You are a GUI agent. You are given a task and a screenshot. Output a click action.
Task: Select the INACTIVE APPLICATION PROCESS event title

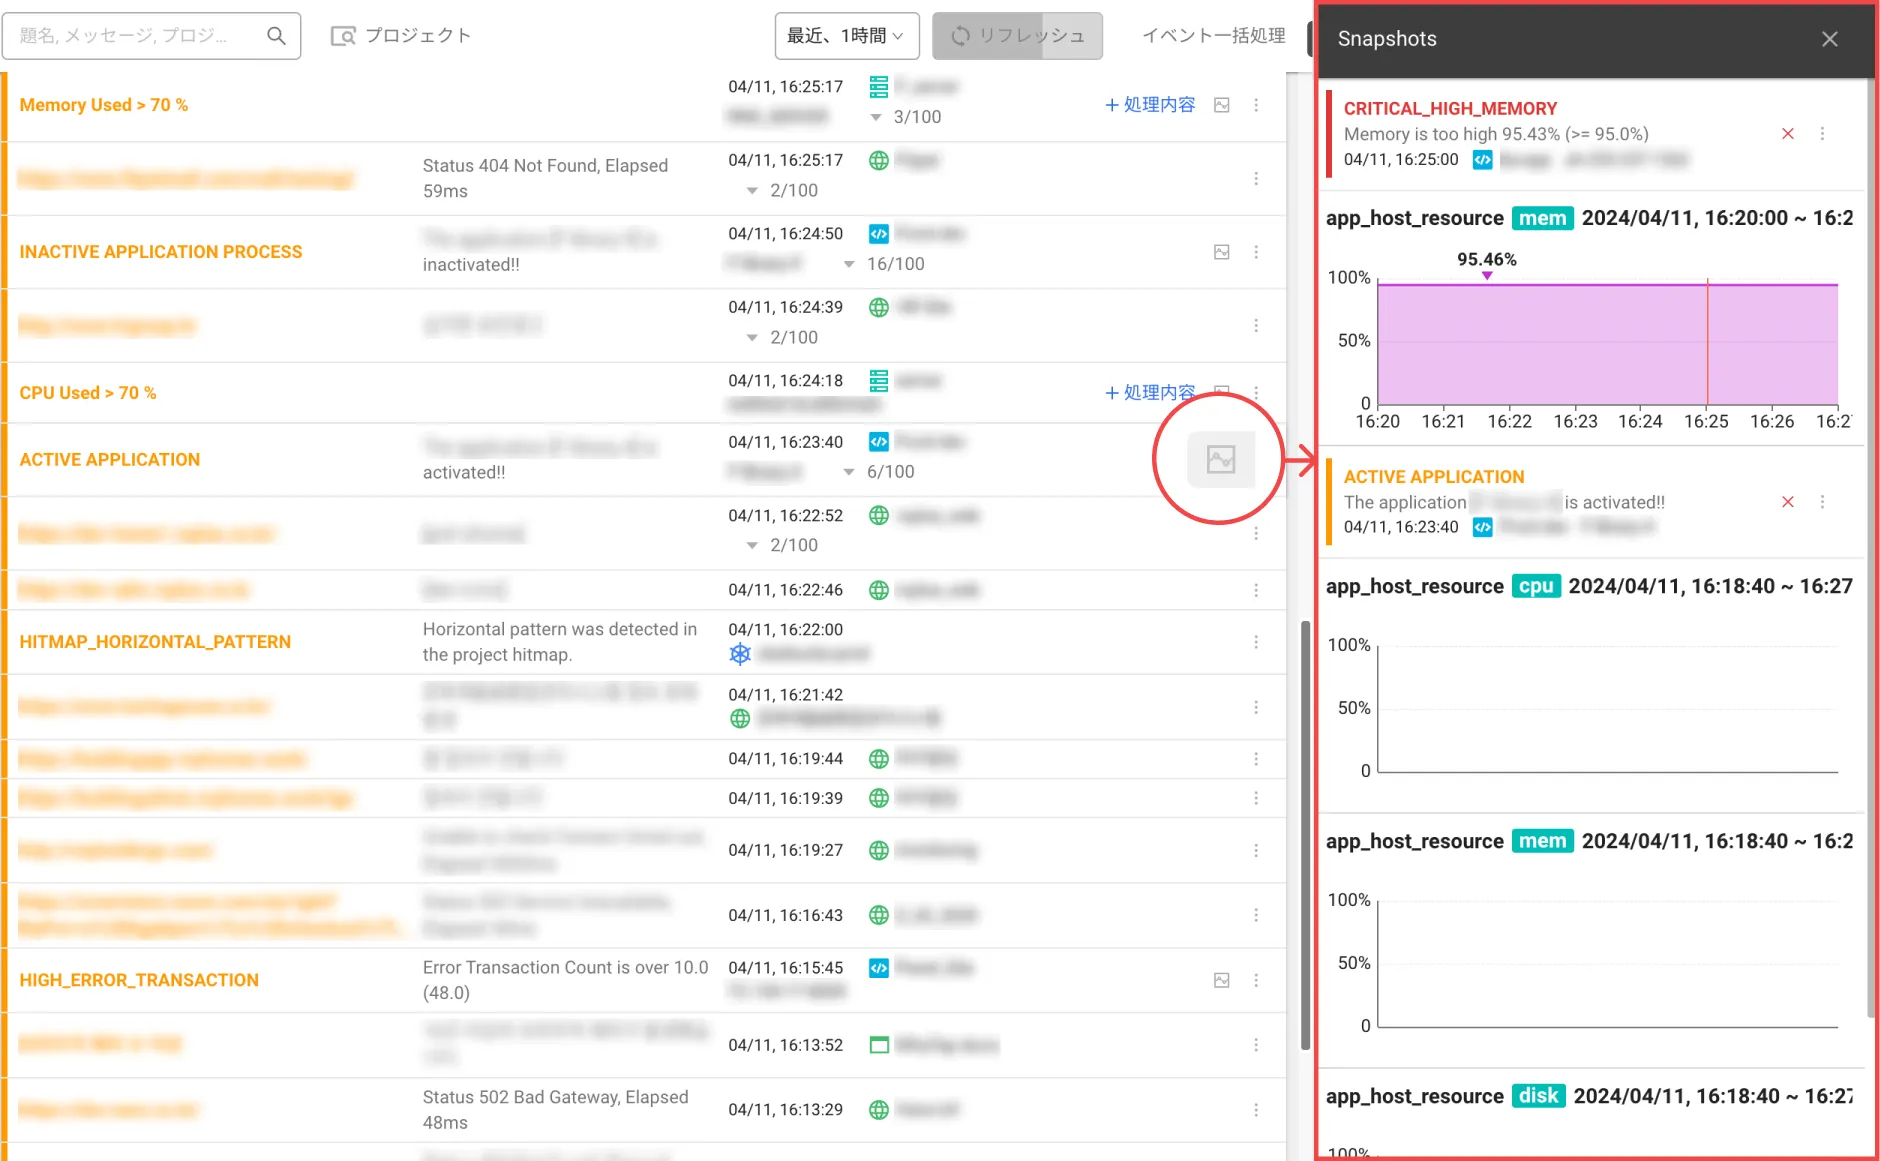tap(160, 252)
